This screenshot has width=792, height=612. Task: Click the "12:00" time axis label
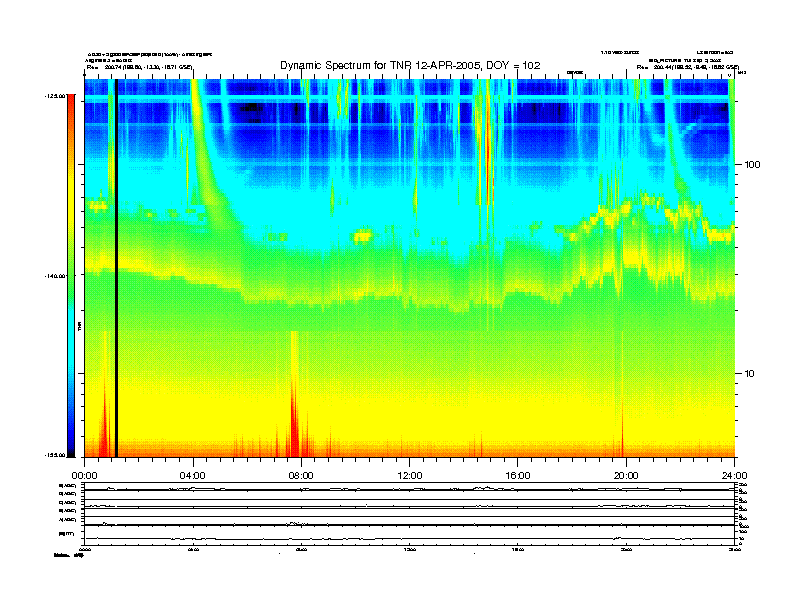coord(410,476)
